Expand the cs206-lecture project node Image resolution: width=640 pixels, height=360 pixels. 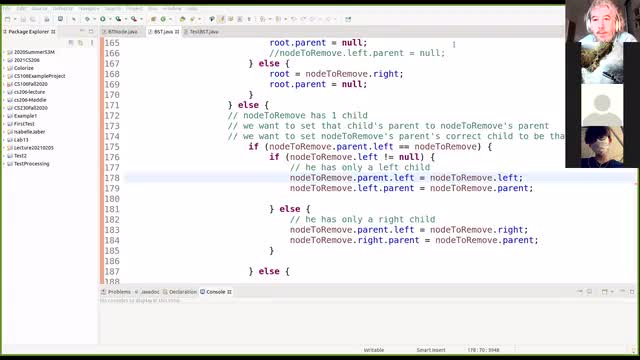4,92
